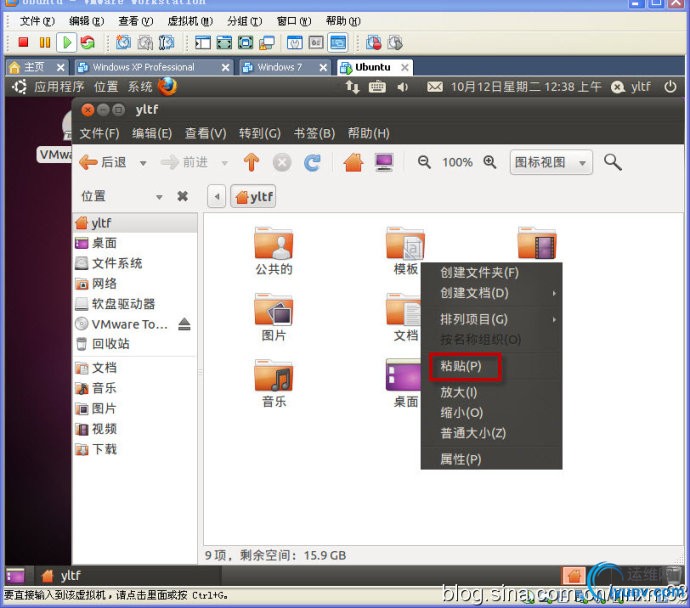Click the yltf user indicator in panel
Image resolution: width=690 pixels, height=608 pixels.
[x=631, y=87]
